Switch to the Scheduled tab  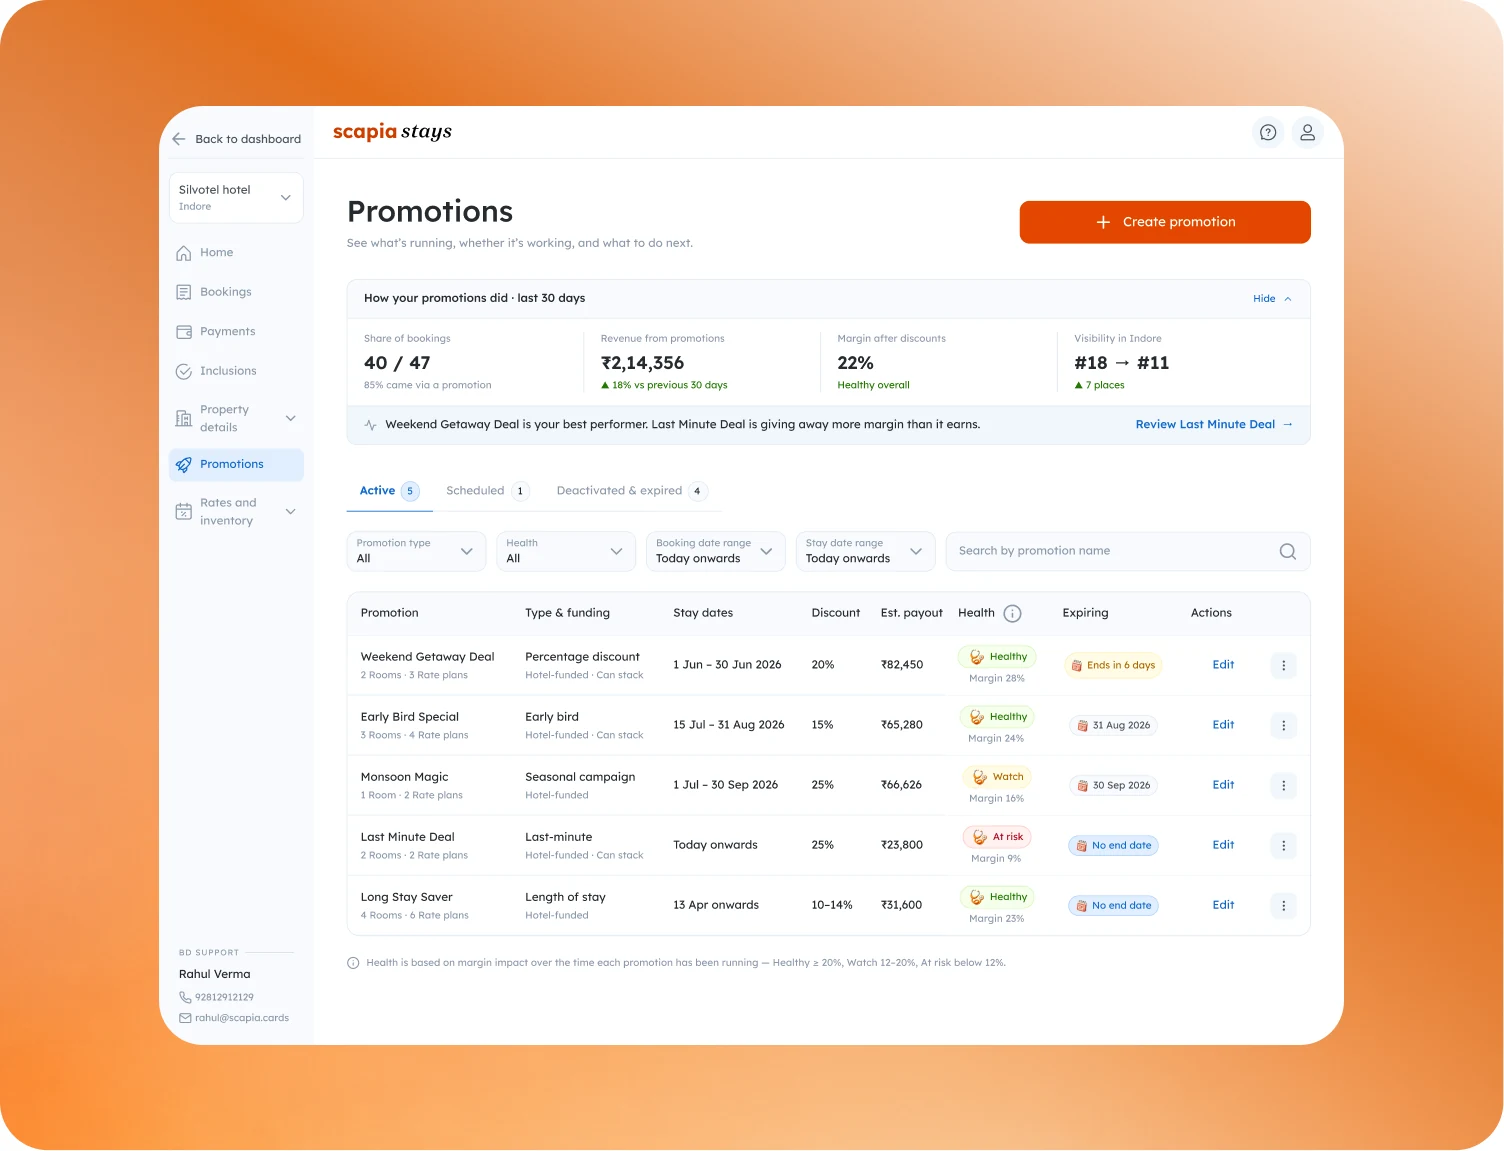tap(486, 491)
